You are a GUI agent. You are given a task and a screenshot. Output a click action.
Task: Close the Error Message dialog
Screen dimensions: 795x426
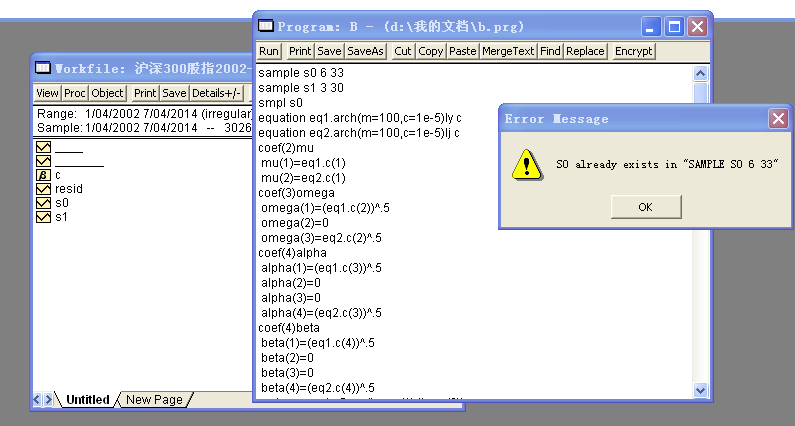tap(778, 119)
